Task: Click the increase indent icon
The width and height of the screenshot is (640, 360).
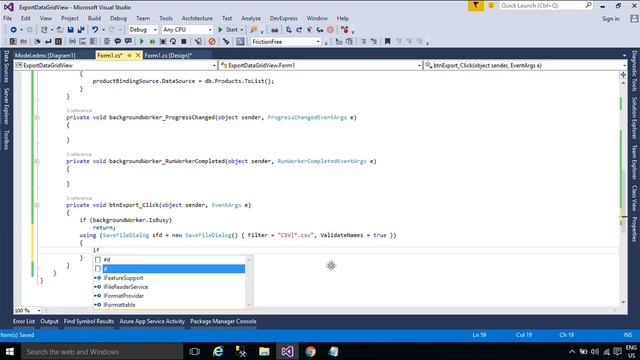Action: (373, 42)
